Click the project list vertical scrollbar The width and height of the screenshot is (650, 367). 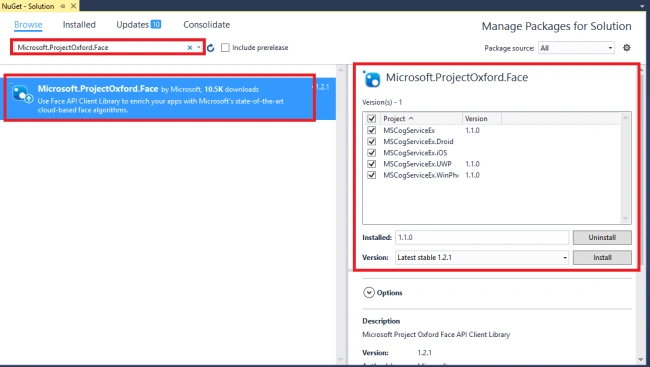[x=625, y=168]
